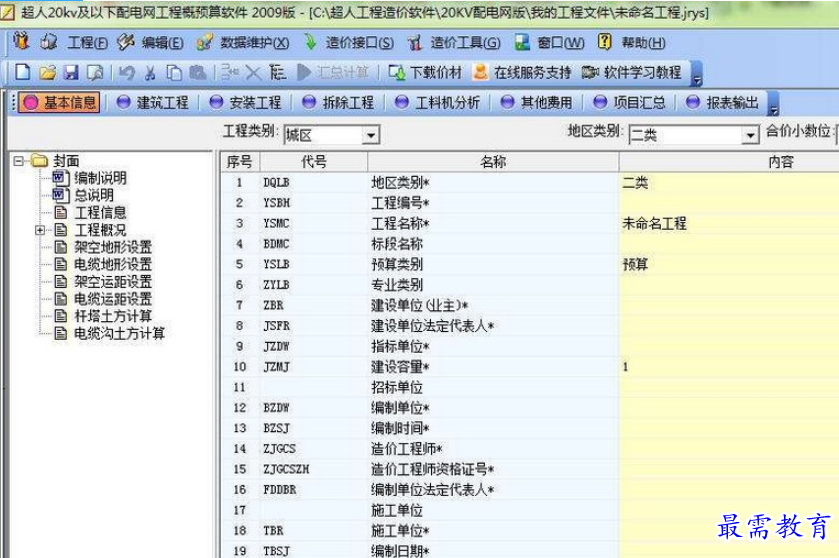Click the first icon at menu bar start
The image size is (839, 558).
[21, 41]
